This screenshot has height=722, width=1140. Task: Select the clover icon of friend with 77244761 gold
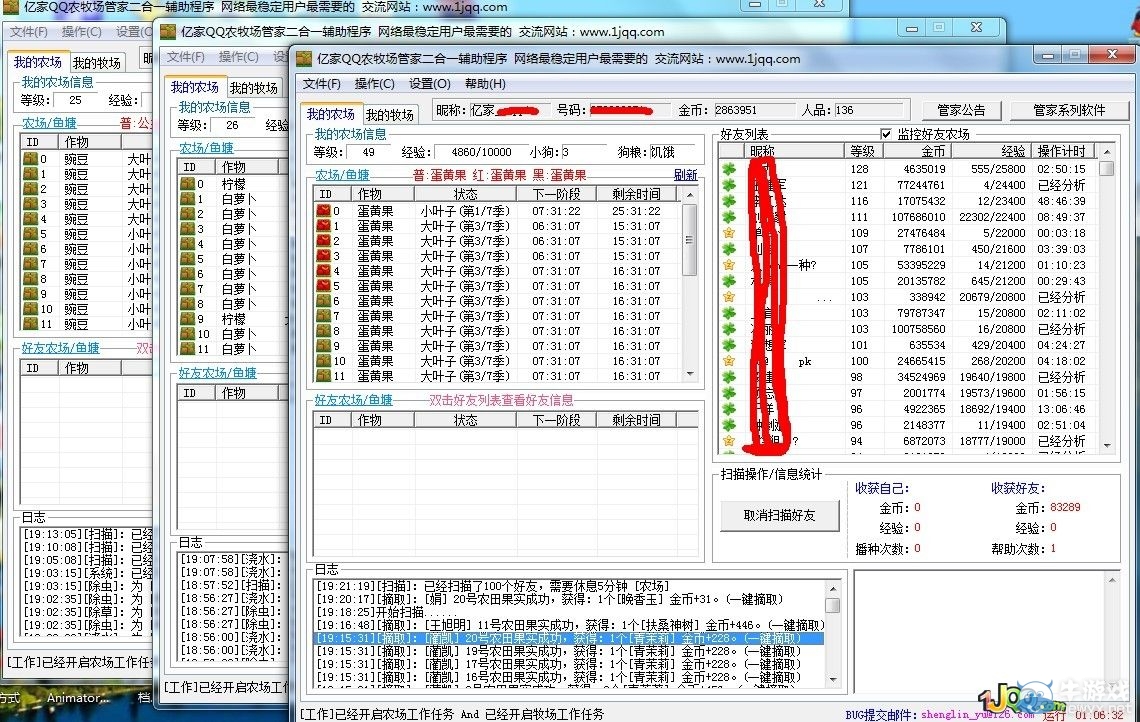[729, 185]
